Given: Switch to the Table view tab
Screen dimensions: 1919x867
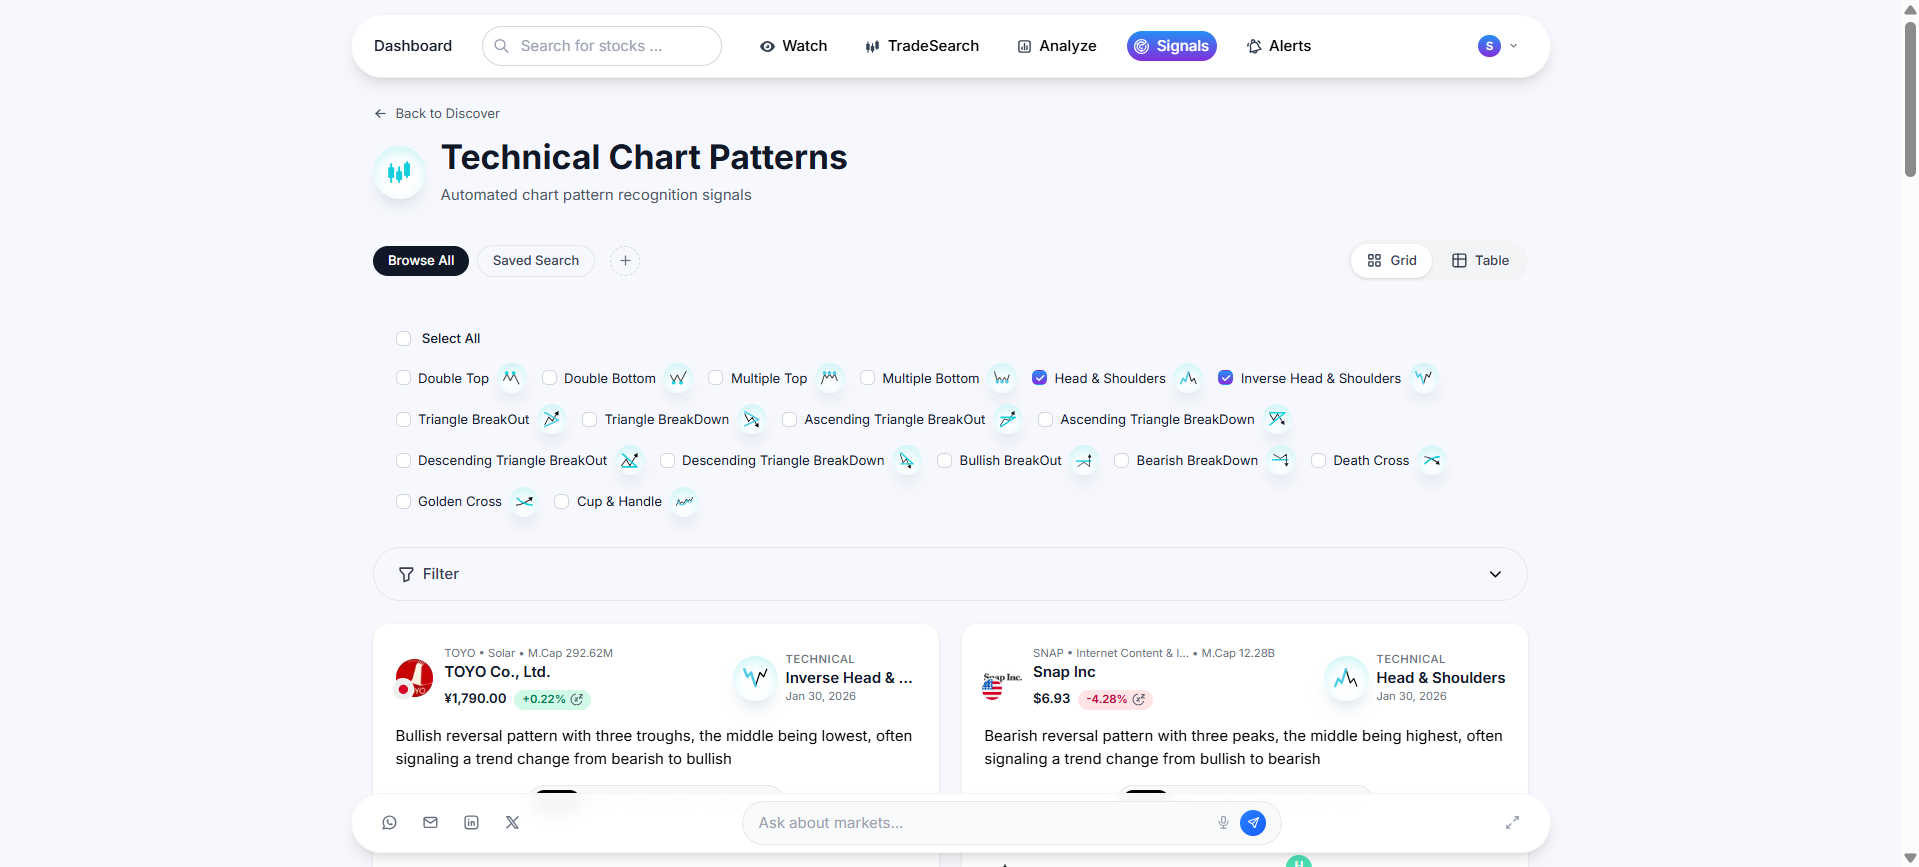Looking at the screenshot, I should 1480,261.
